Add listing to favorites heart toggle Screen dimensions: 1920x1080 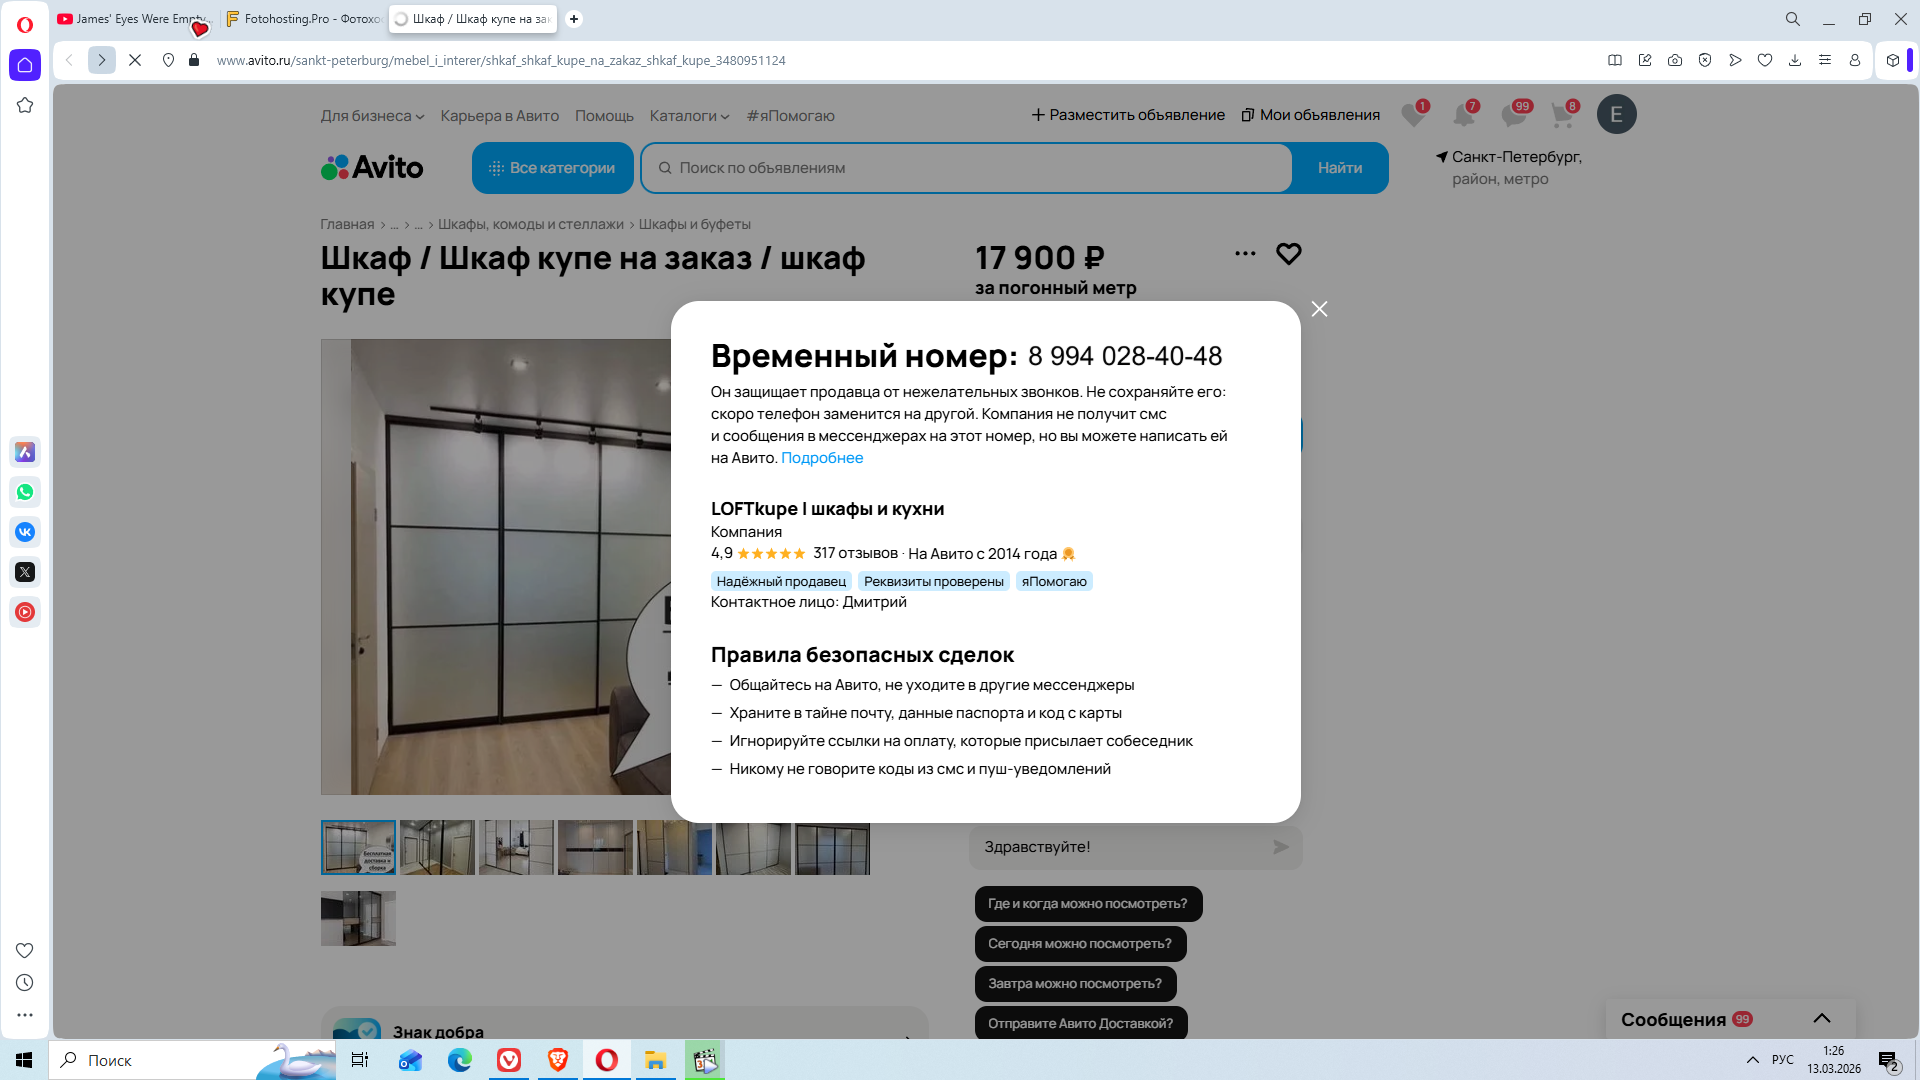1288,254
